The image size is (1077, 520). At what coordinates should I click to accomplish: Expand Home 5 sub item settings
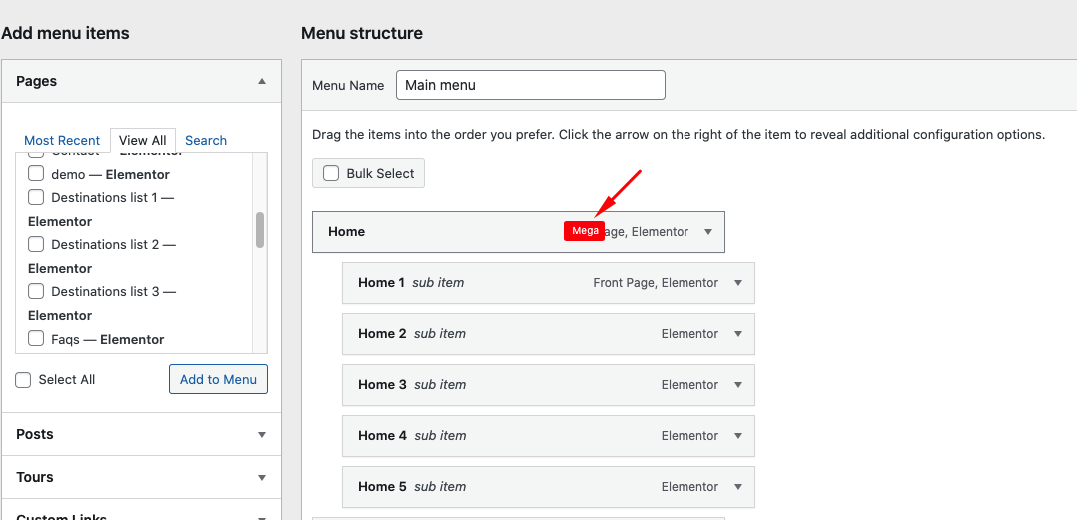(x=738, y=487)
